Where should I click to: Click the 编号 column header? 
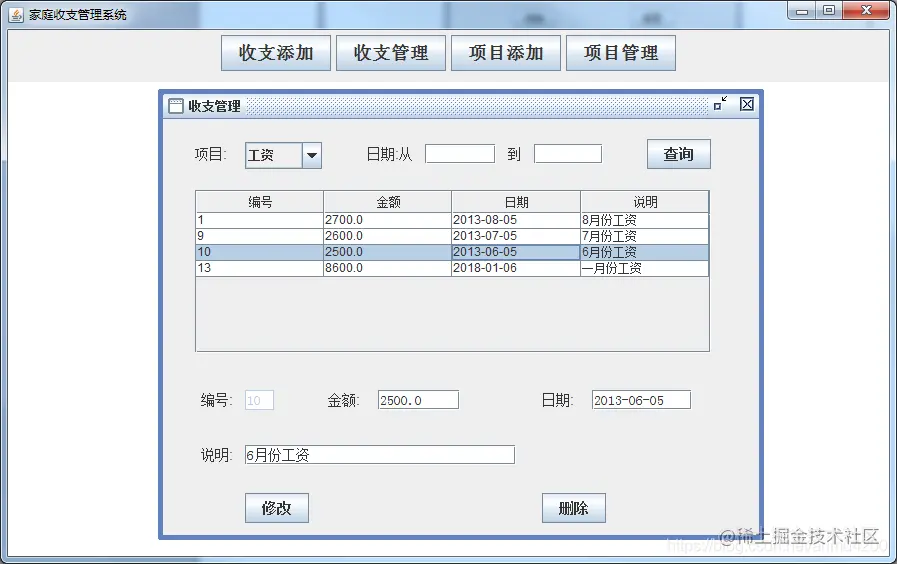tap(260, 202)
